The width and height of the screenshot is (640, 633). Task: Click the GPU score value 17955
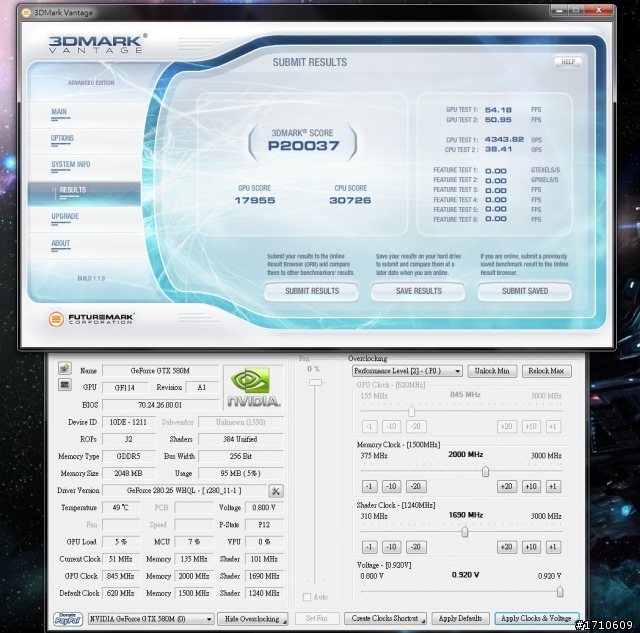pos(255,200)
